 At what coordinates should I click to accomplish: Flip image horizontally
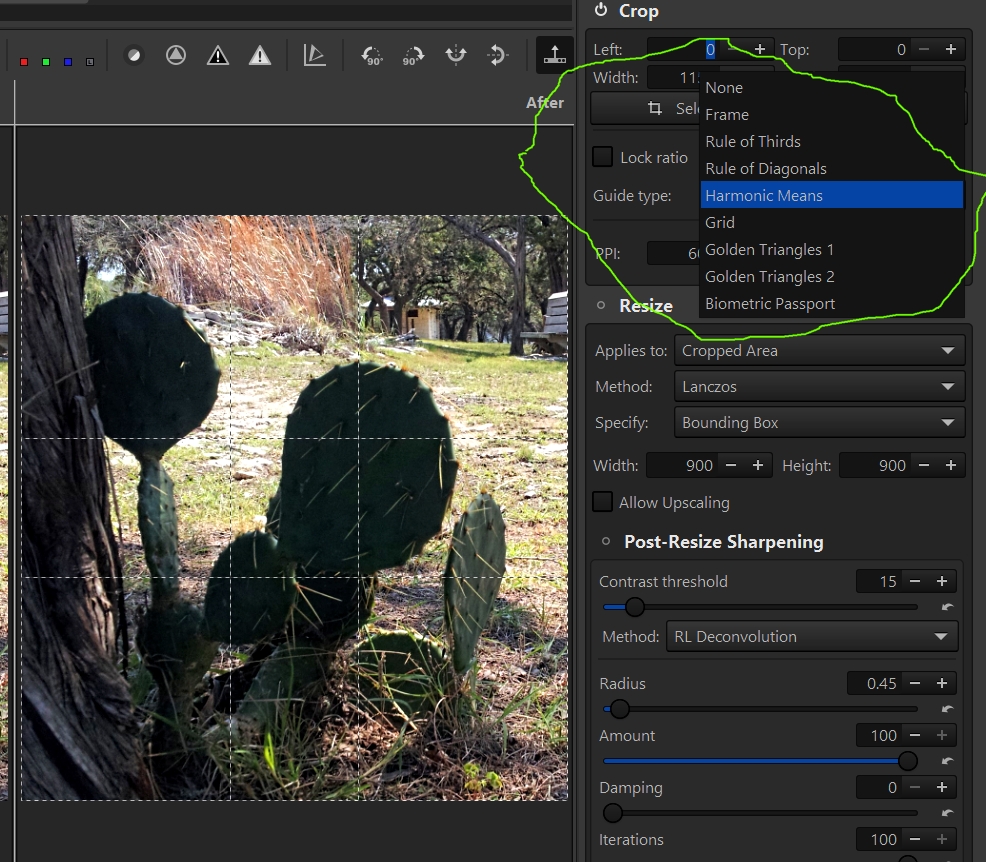[x=456, y=55]
